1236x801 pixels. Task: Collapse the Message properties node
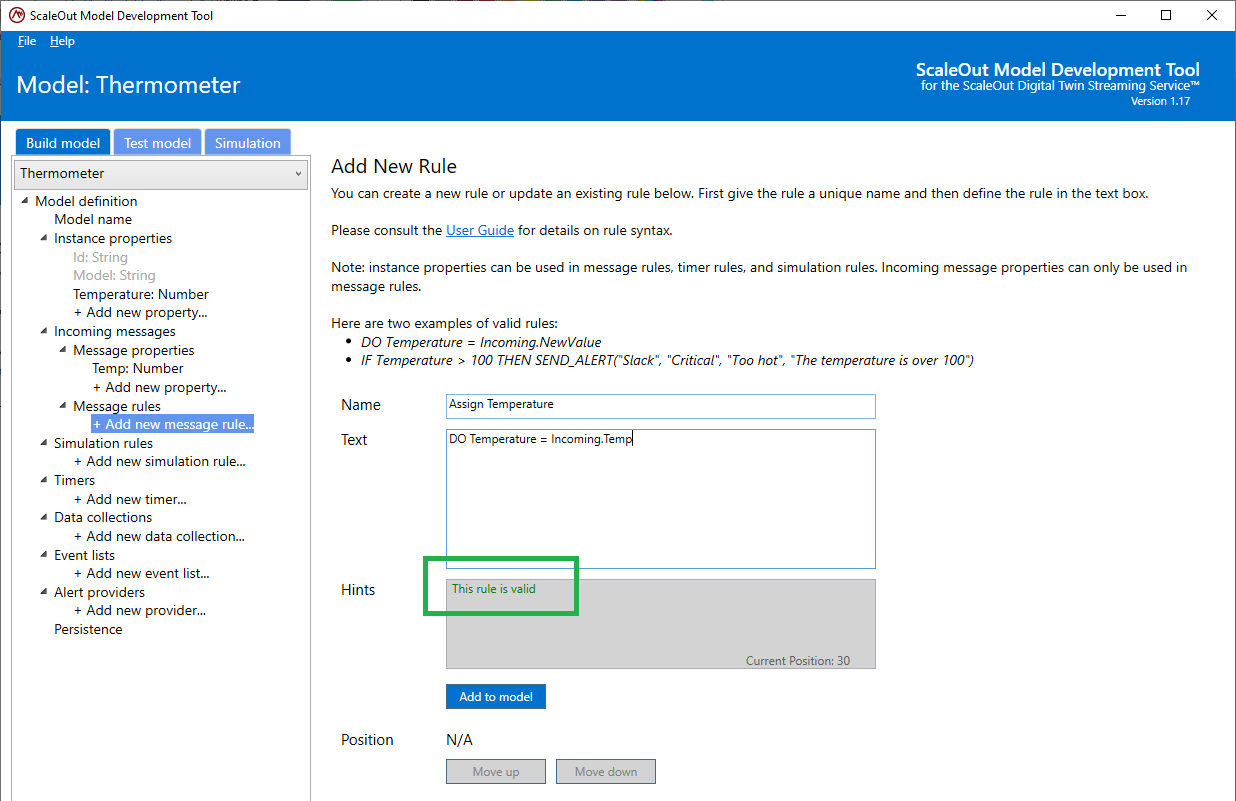point(63,350)
